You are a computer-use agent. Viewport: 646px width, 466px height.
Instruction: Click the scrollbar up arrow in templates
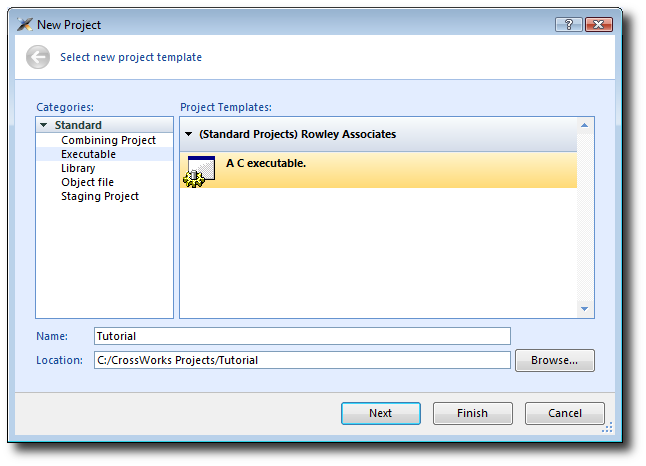coord(584,125)
